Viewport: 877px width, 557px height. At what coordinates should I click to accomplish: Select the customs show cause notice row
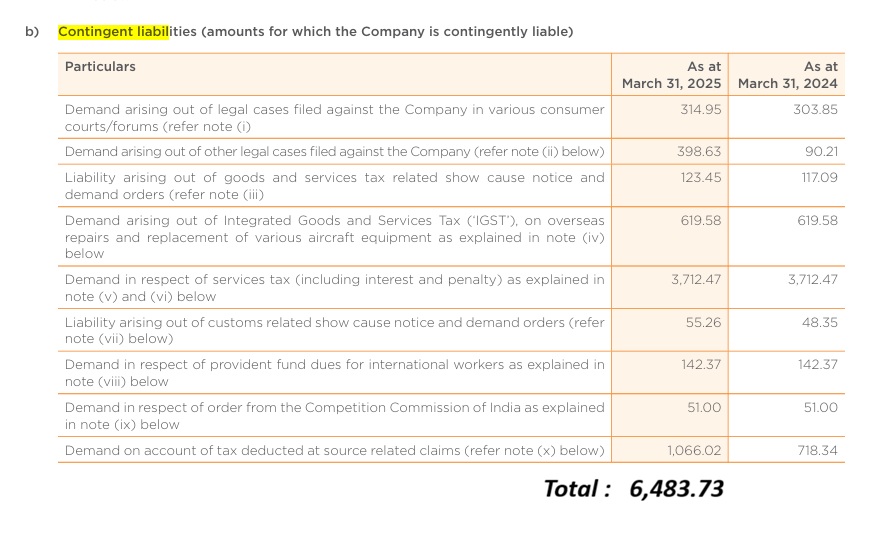coord(334,331)
